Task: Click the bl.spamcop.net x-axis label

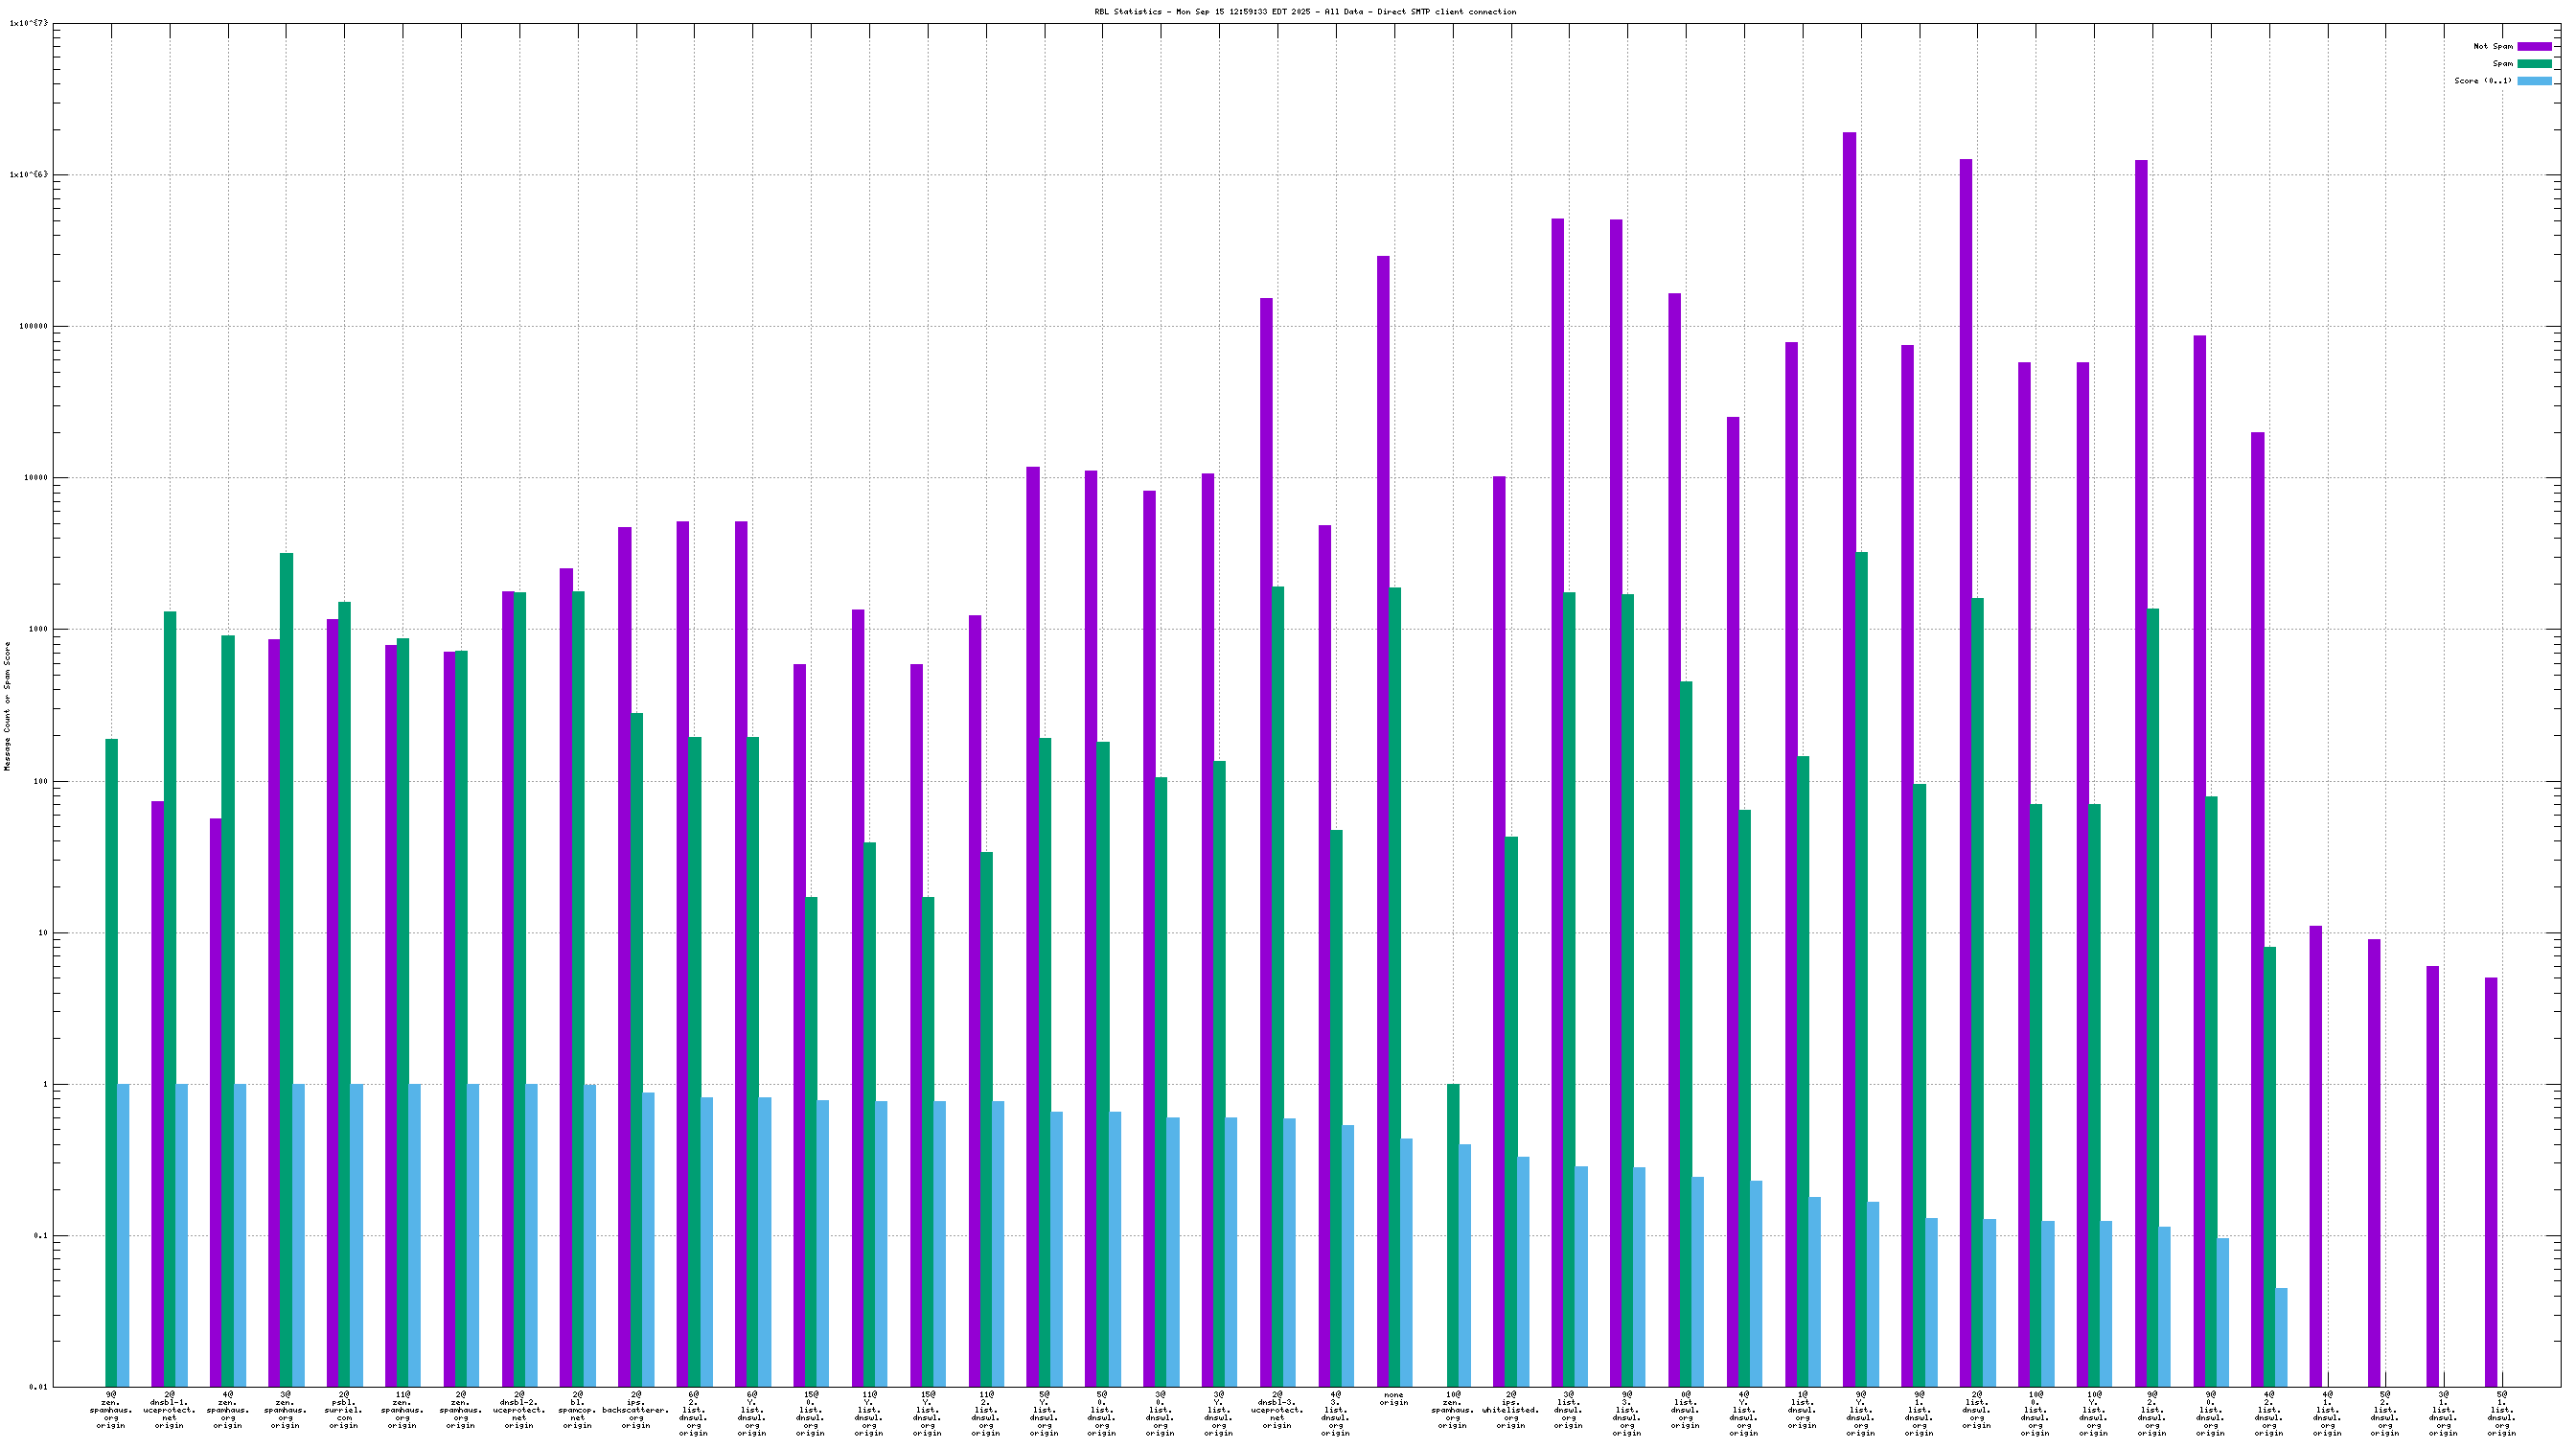Action: pos(577,1409)
